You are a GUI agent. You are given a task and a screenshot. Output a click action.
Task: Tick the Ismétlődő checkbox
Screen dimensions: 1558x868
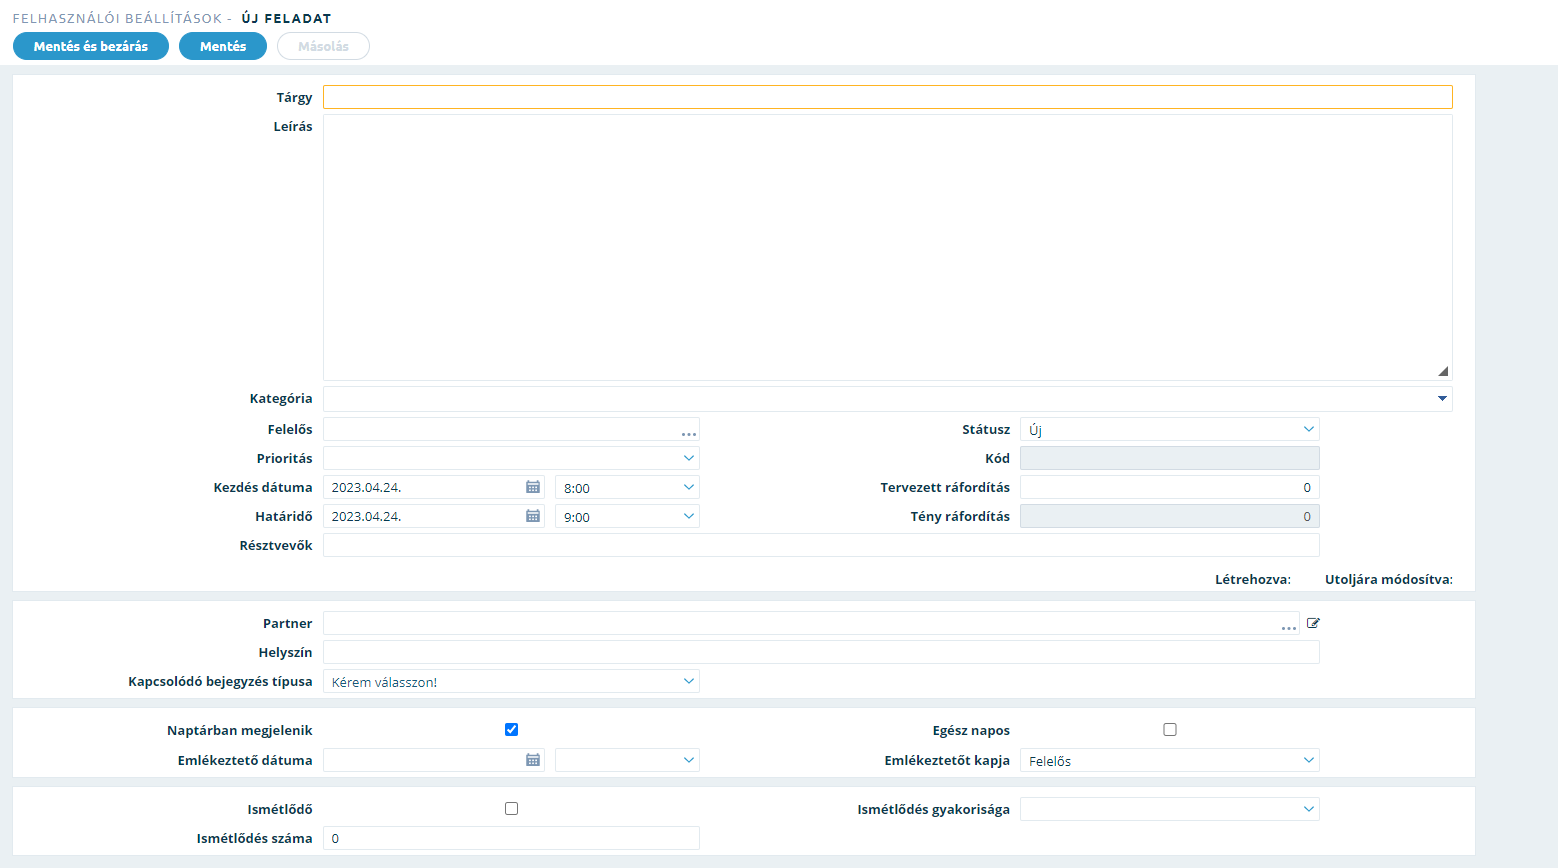point(511,808)
